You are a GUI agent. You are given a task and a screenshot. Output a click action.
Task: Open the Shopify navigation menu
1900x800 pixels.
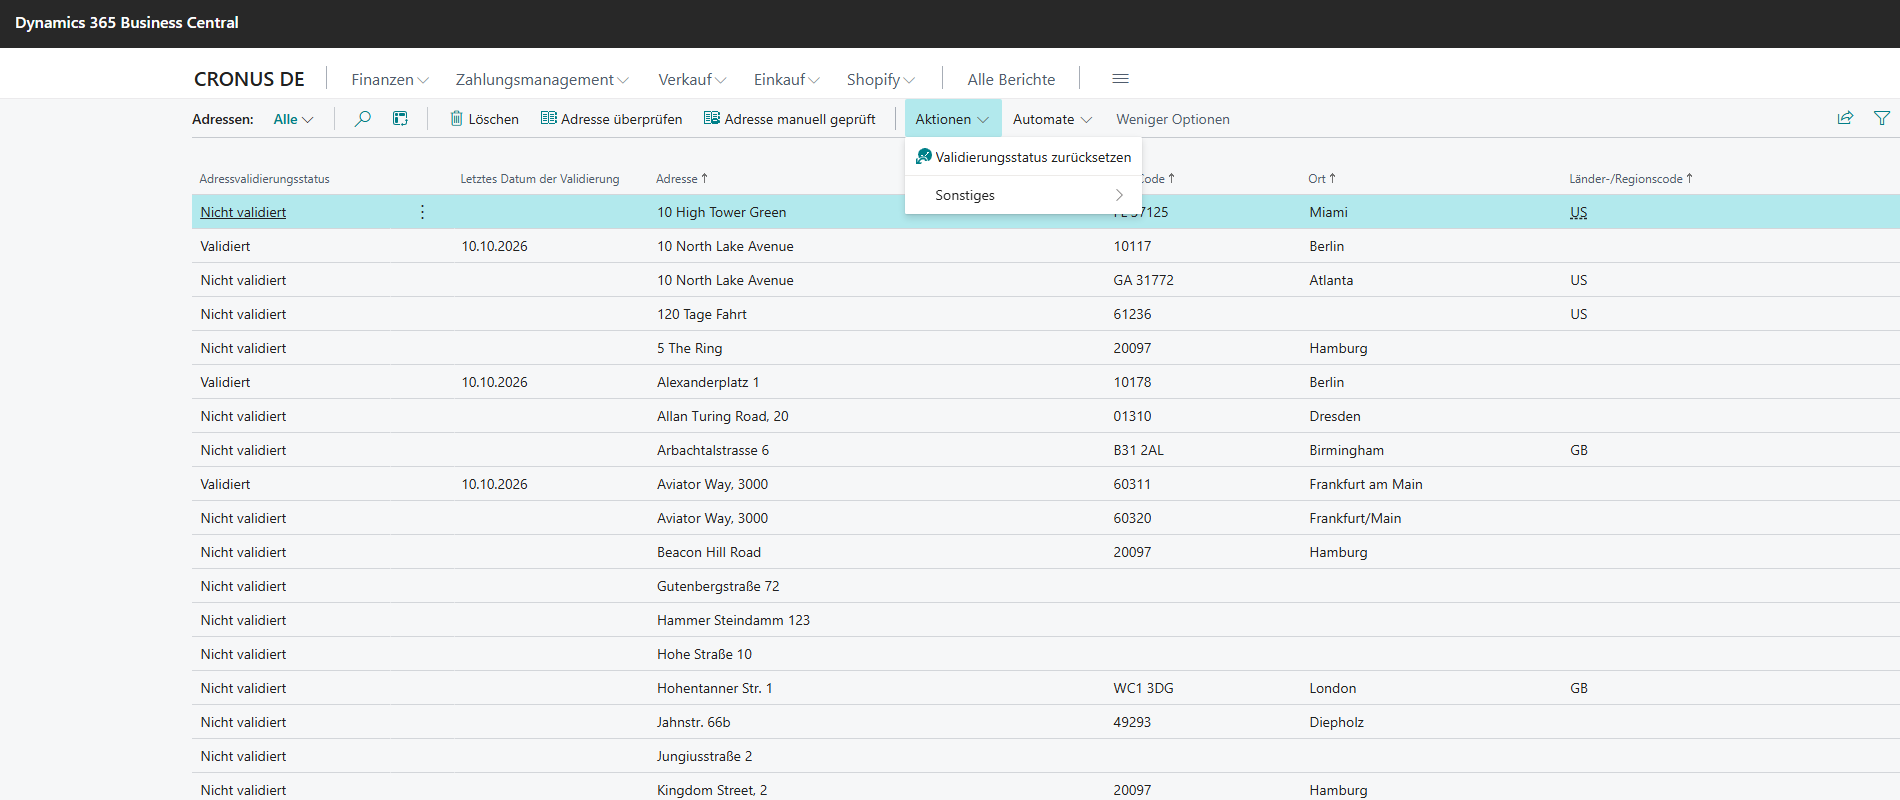[881, 79]
